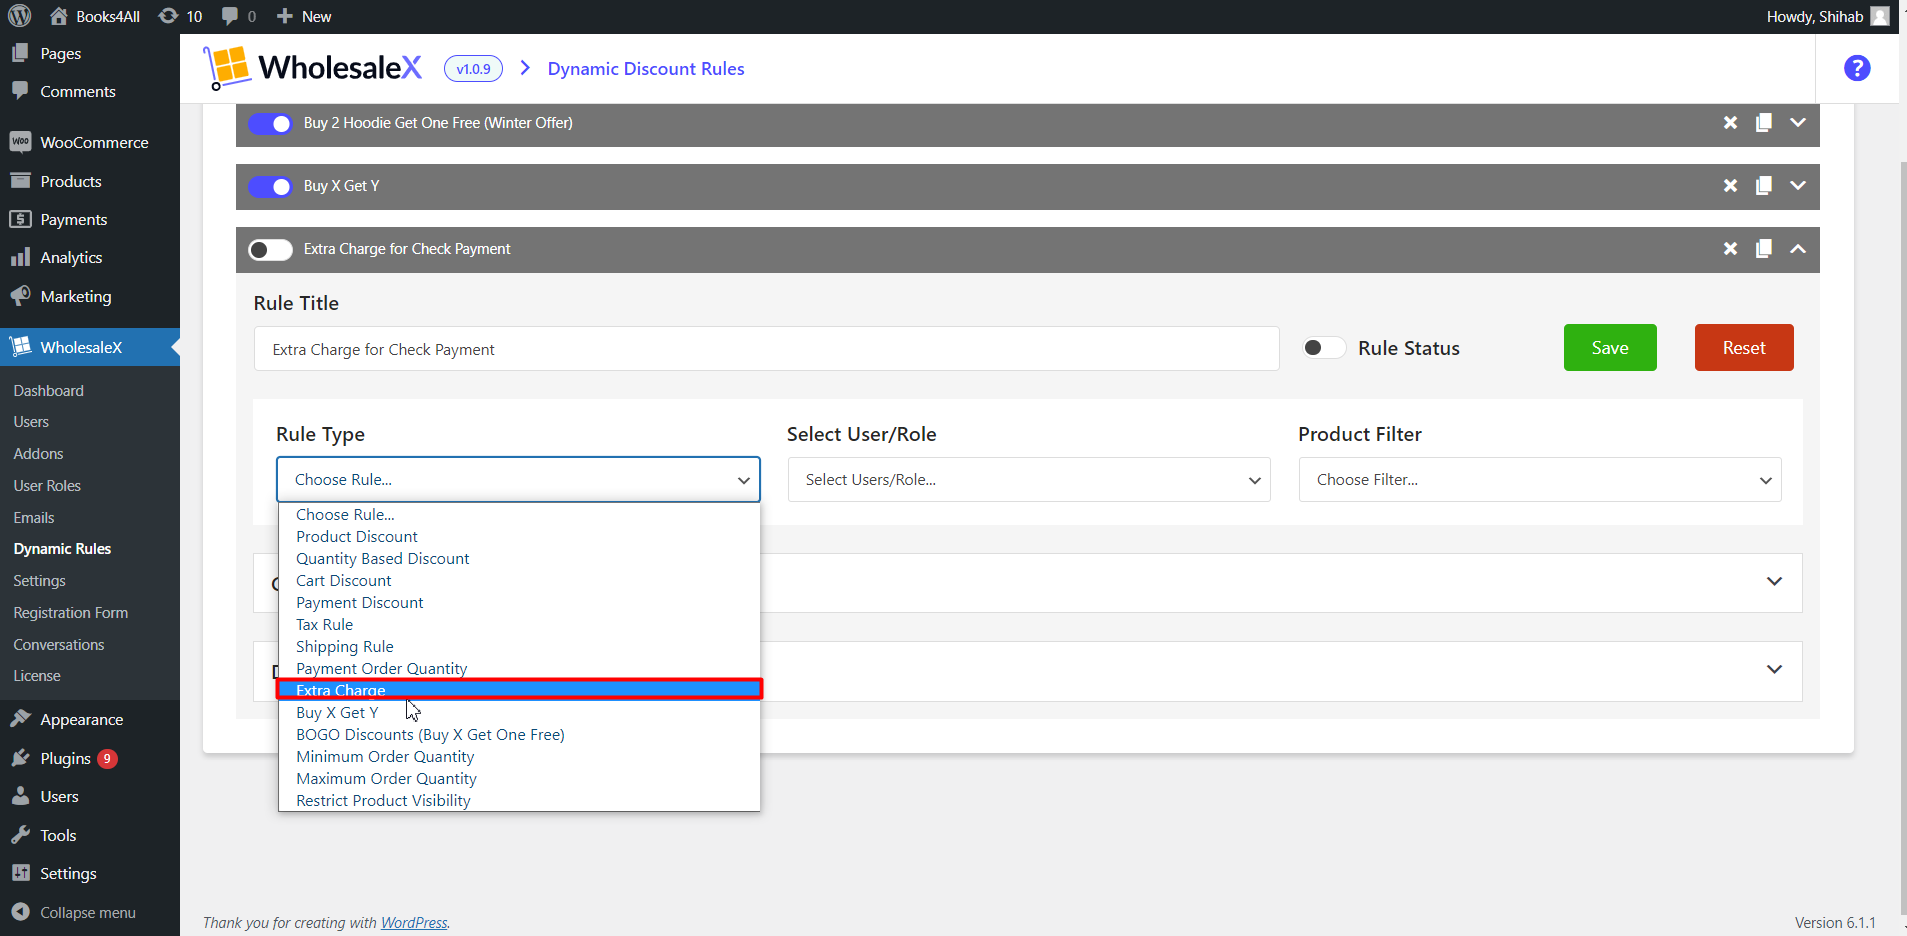Choose Restrict Product Visibility option
The image size is (1907, 936).
coord(519,801)
